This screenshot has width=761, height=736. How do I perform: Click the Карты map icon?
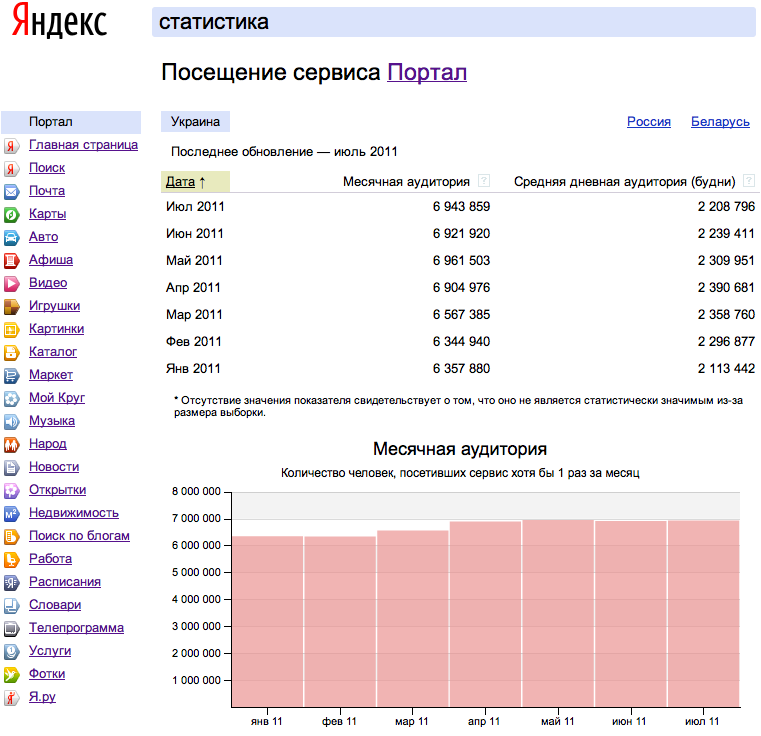(x=11, y=214)
